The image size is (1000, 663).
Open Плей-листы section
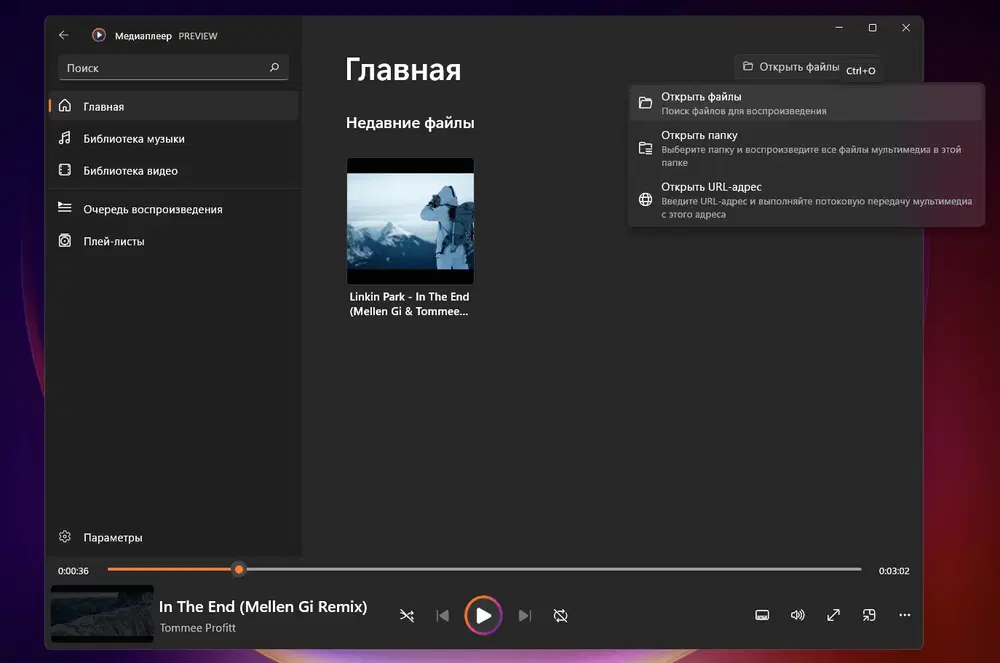(x=173, y=241)
